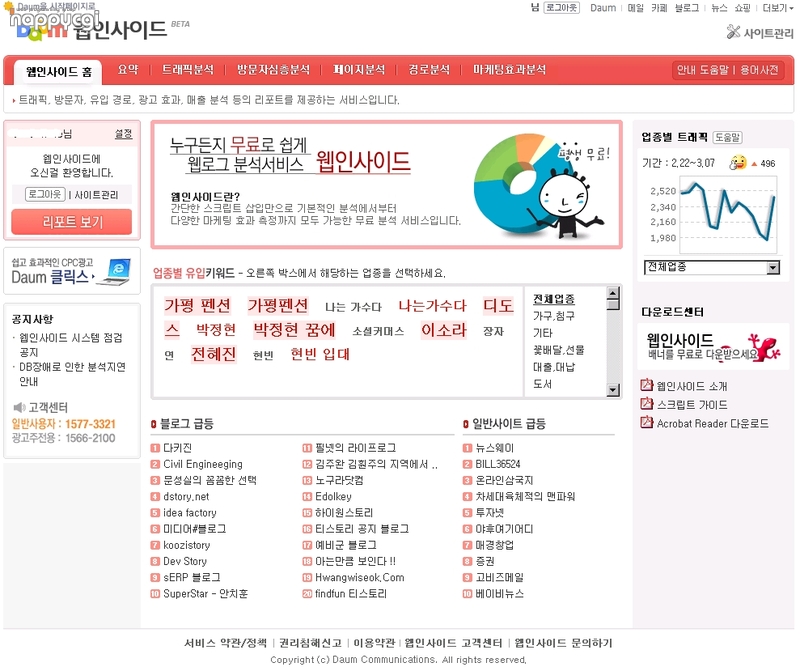
Task: Click the red gecko icon in 다운로드센터 banner
Action: (x=764, y=347)
